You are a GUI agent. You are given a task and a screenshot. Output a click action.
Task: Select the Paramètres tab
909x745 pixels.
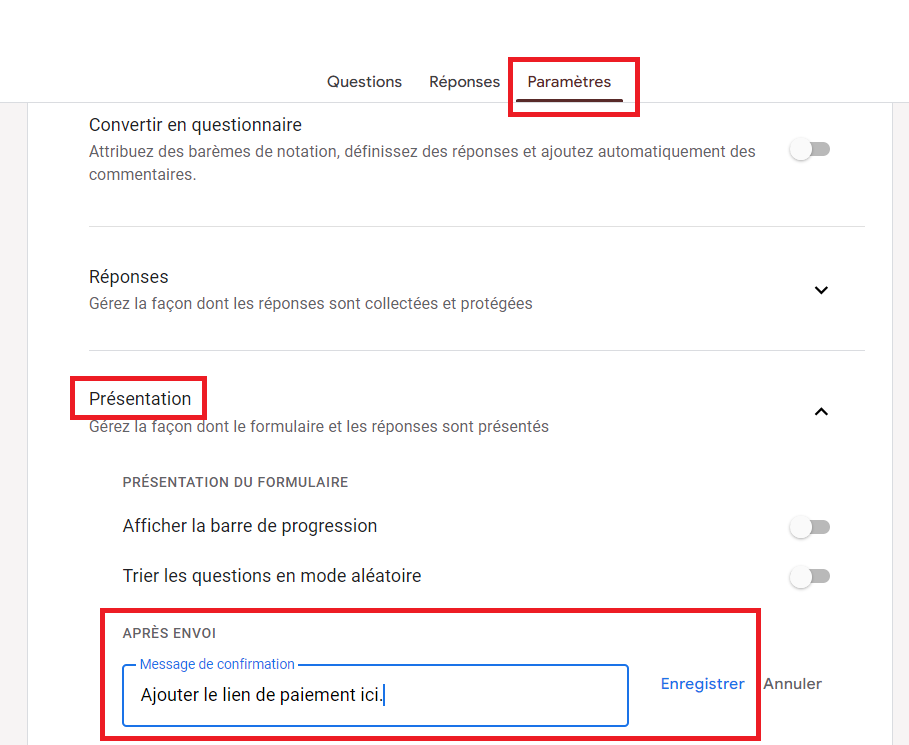pyautogui.click(x=569, y=82)
